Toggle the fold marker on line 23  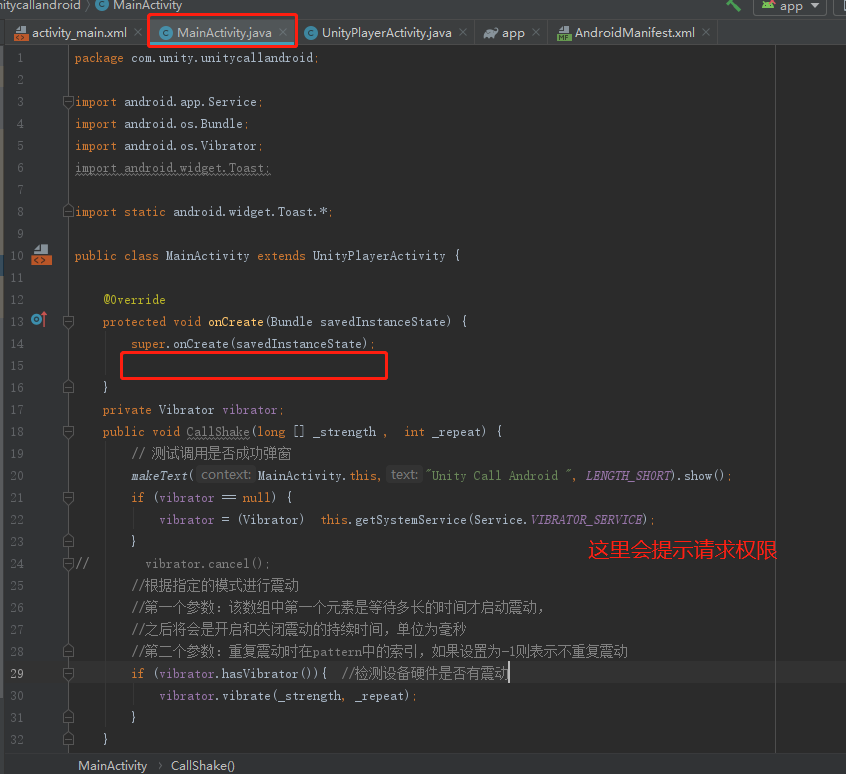tap(68, 541)
